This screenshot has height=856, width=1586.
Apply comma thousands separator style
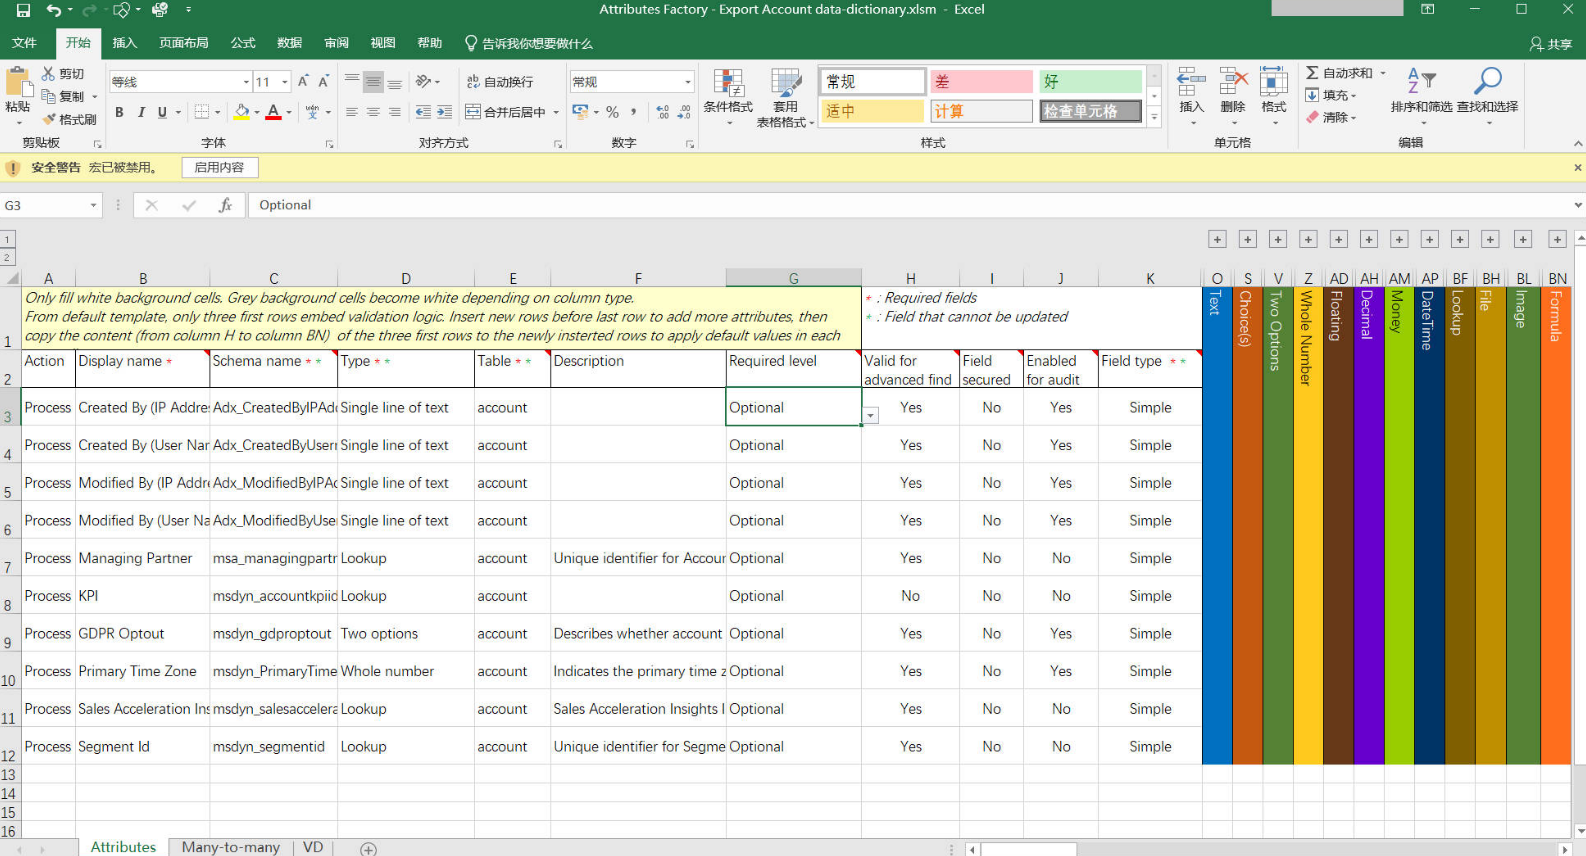[633, 112]
